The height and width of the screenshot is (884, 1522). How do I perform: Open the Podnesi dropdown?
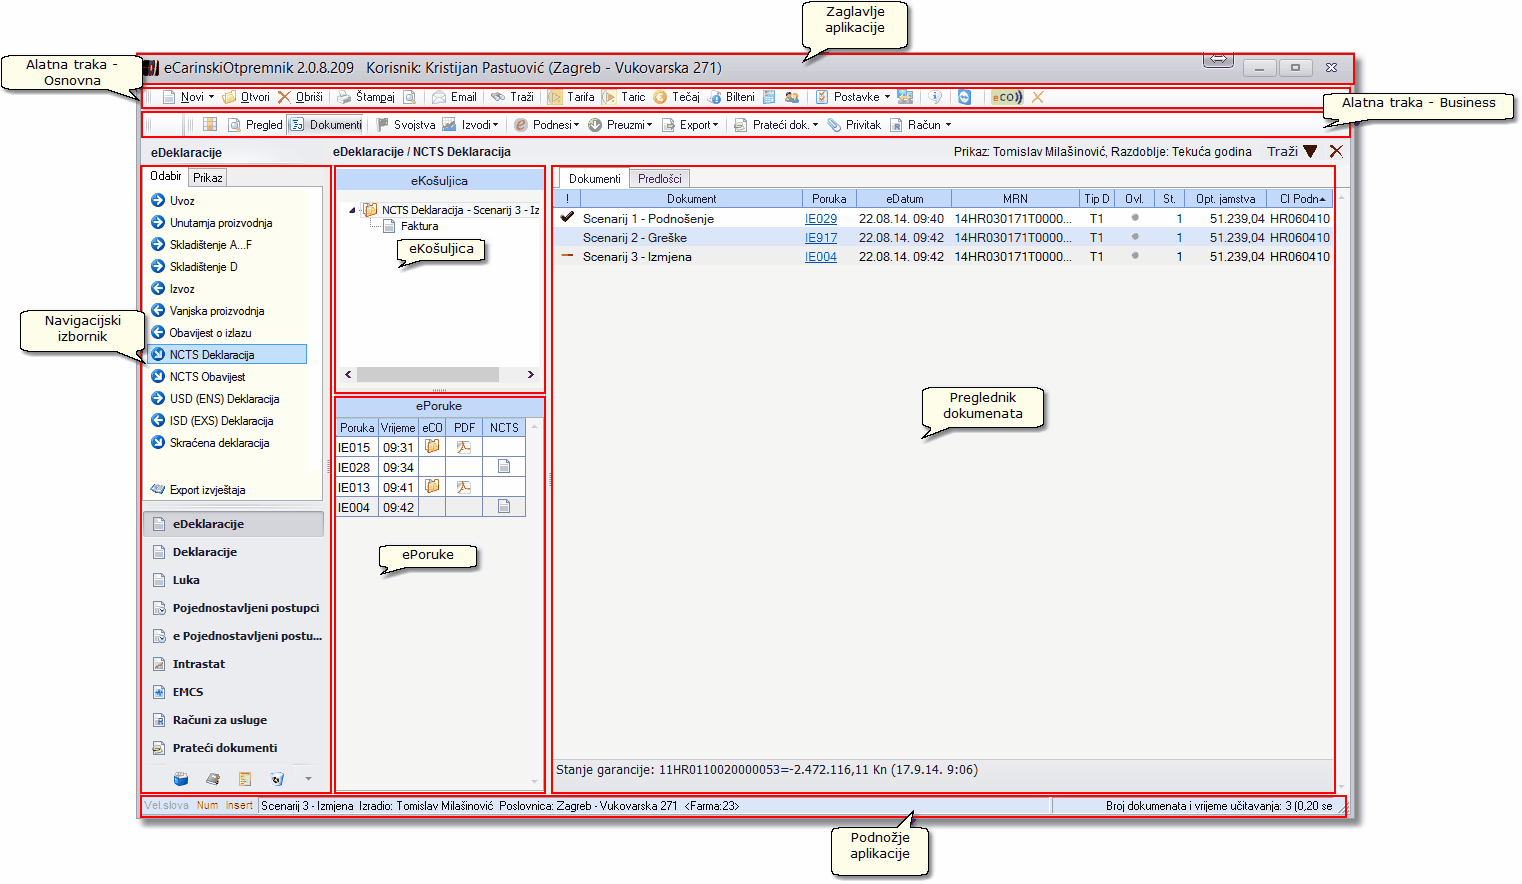[x=547, y=125]
